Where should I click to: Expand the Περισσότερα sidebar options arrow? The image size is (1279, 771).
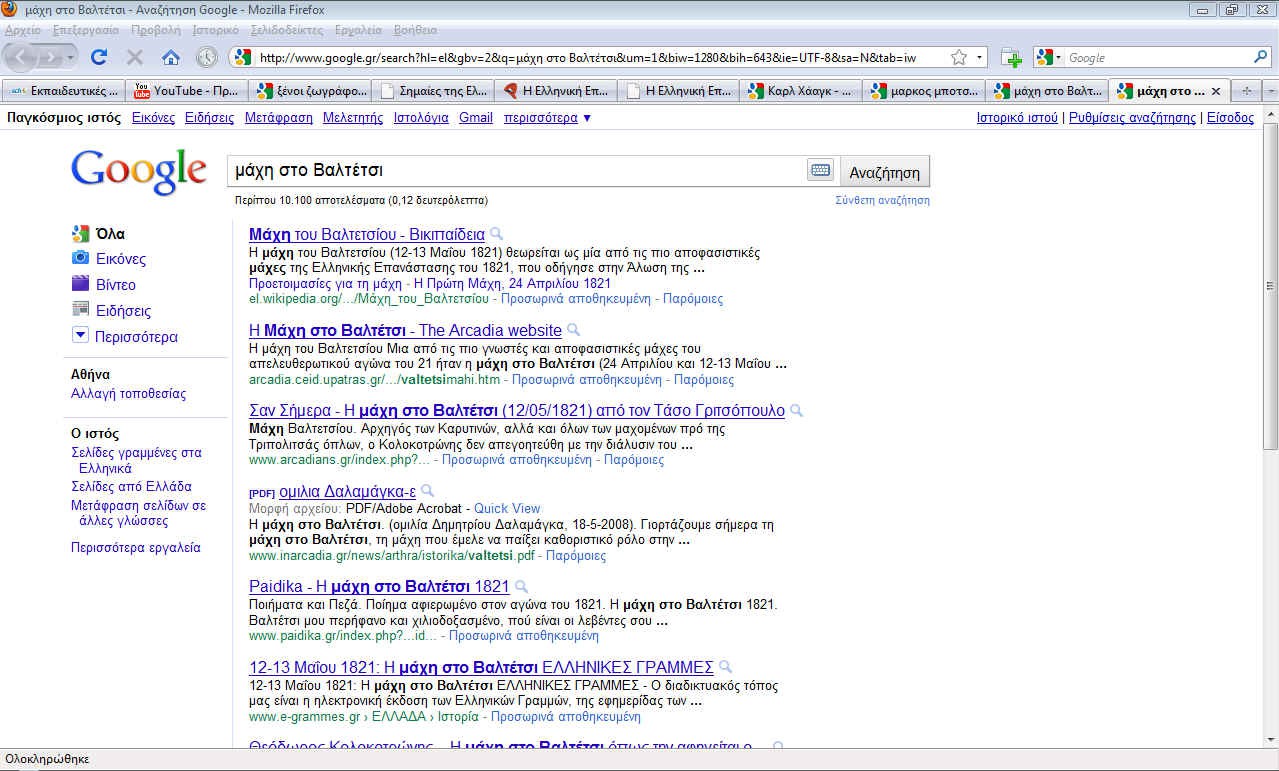click(x=81, y=336)
